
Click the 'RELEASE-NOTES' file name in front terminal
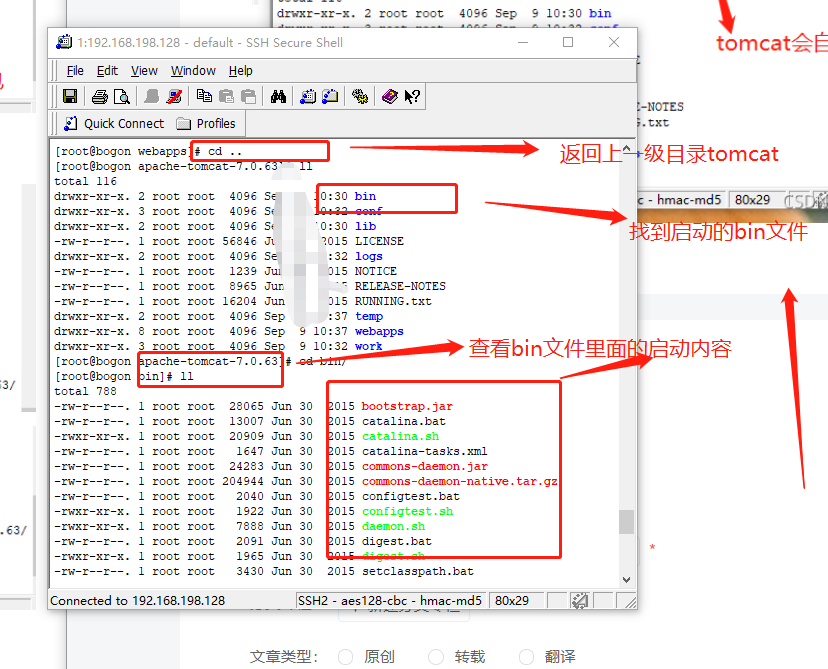pos(400,286)
